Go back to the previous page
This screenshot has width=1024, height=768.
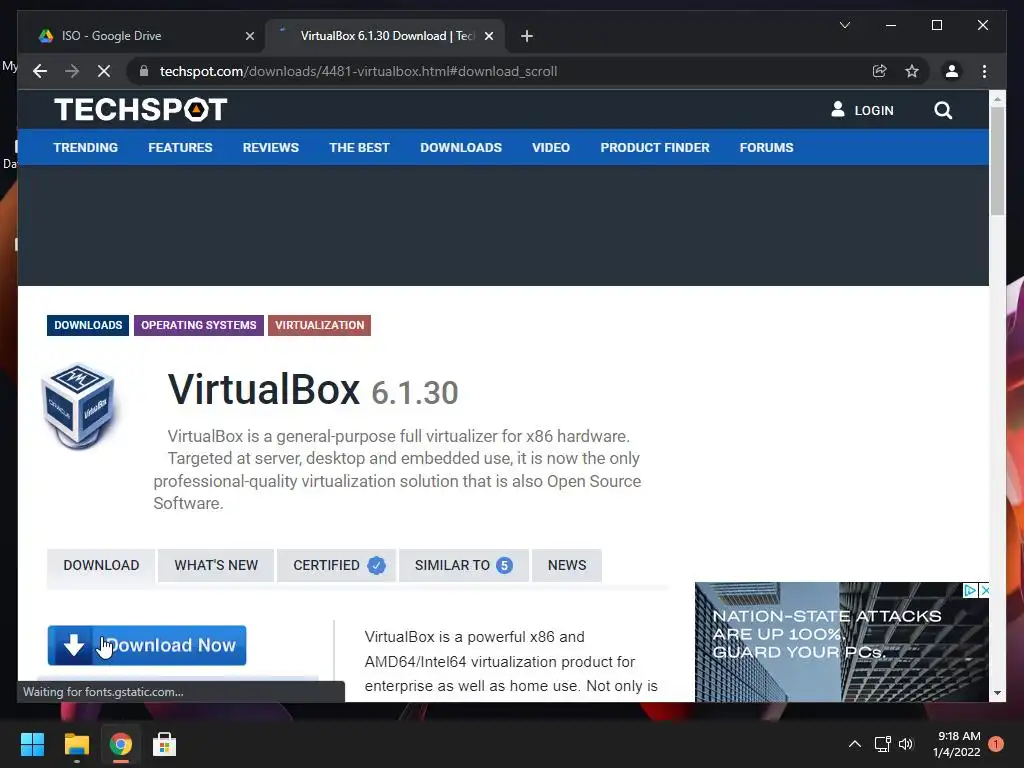(x=40, y=71)
